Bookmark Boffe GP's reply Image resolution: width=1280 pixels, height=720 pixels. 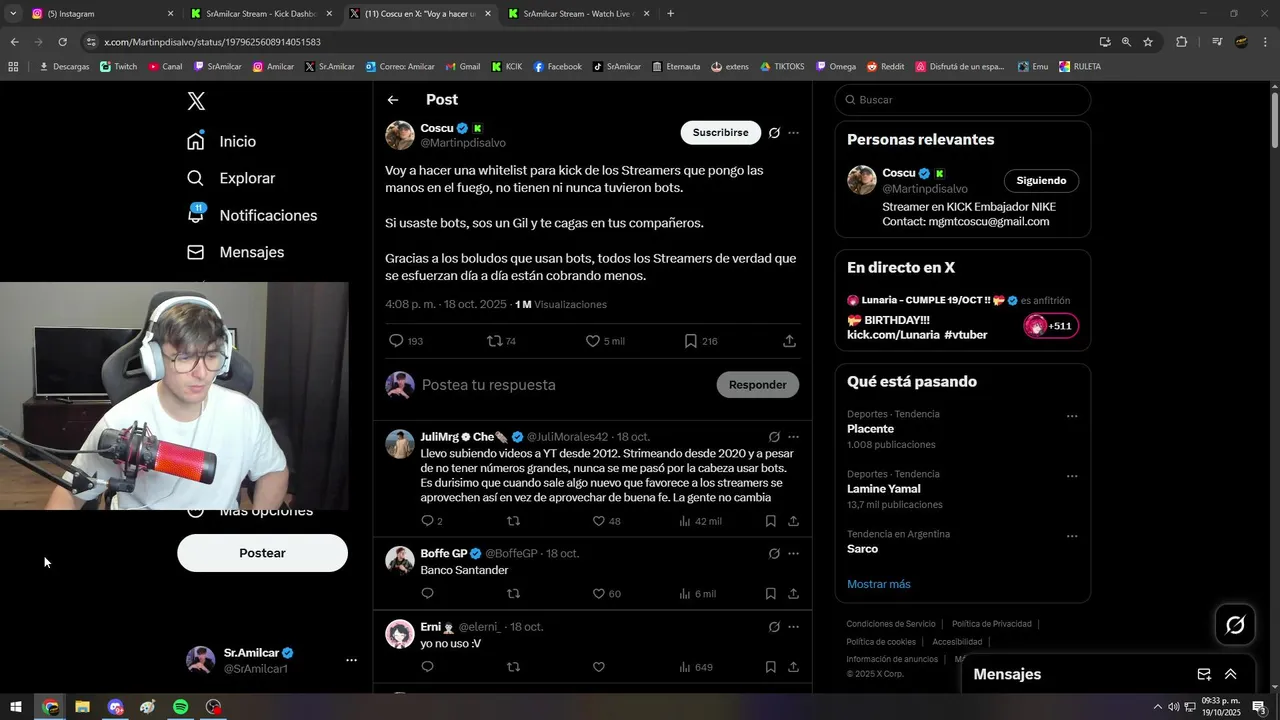coord(770,594)
